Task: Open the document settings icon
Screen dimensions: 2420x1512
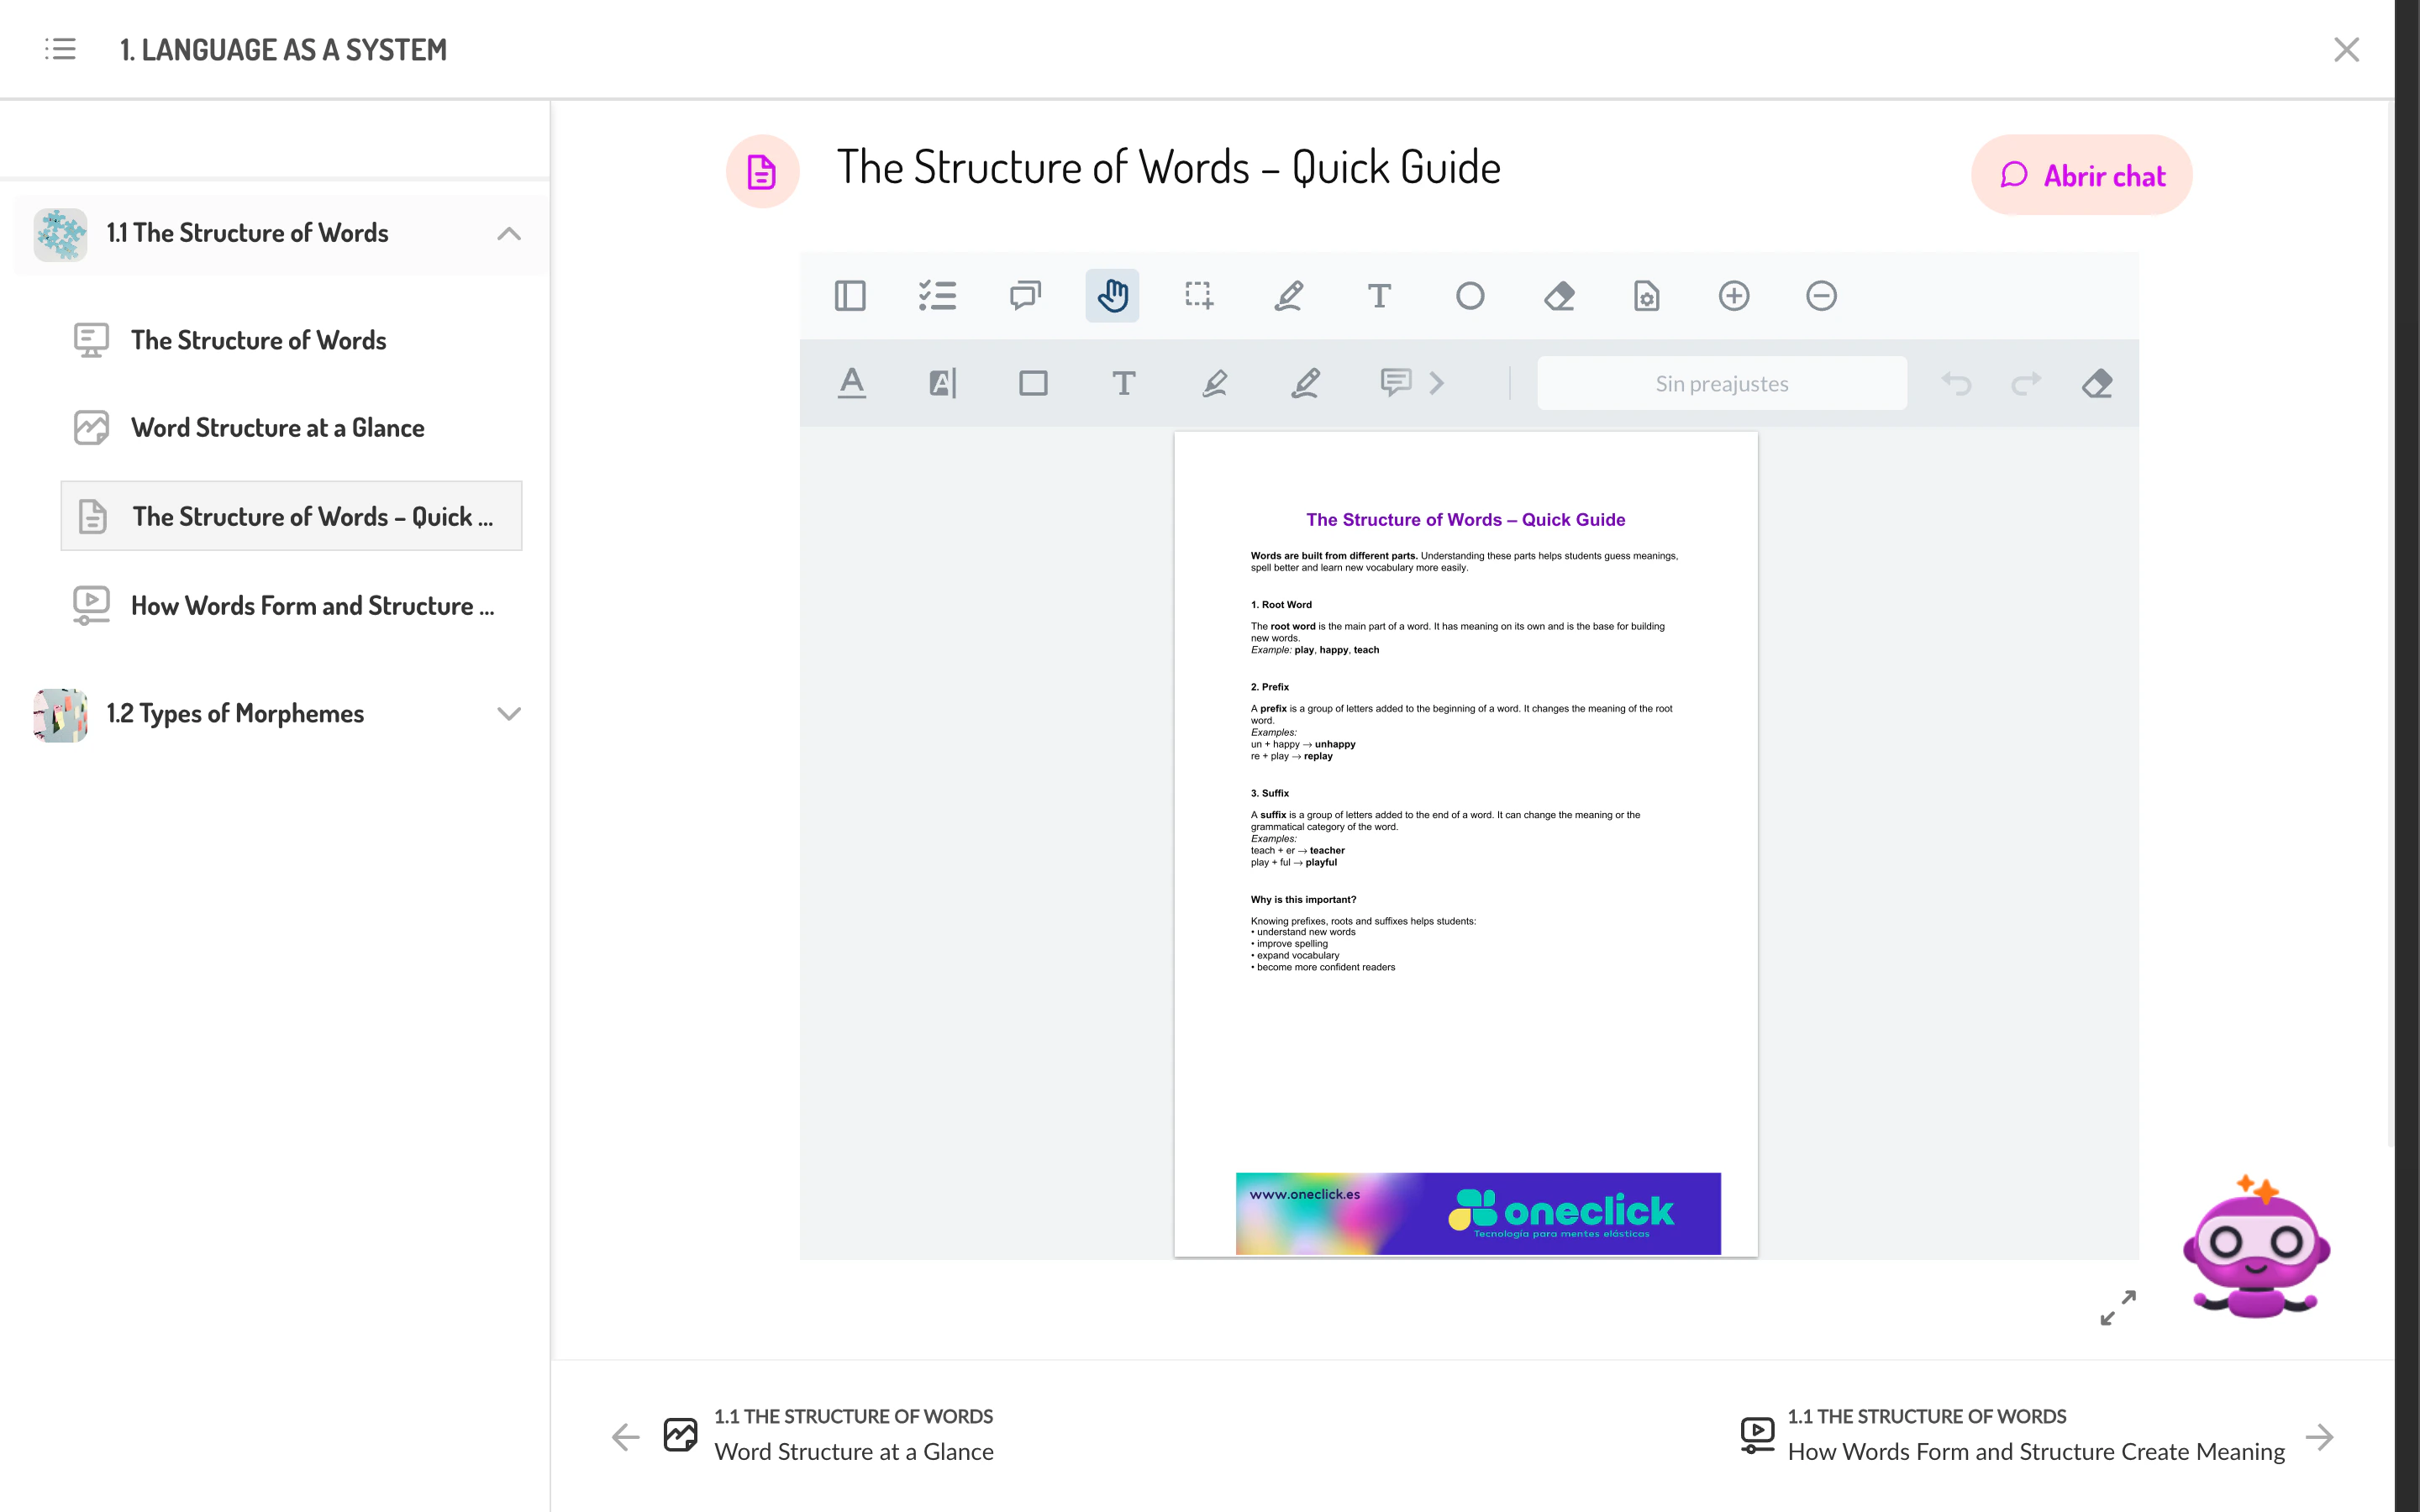Action: coord(1646,296)
